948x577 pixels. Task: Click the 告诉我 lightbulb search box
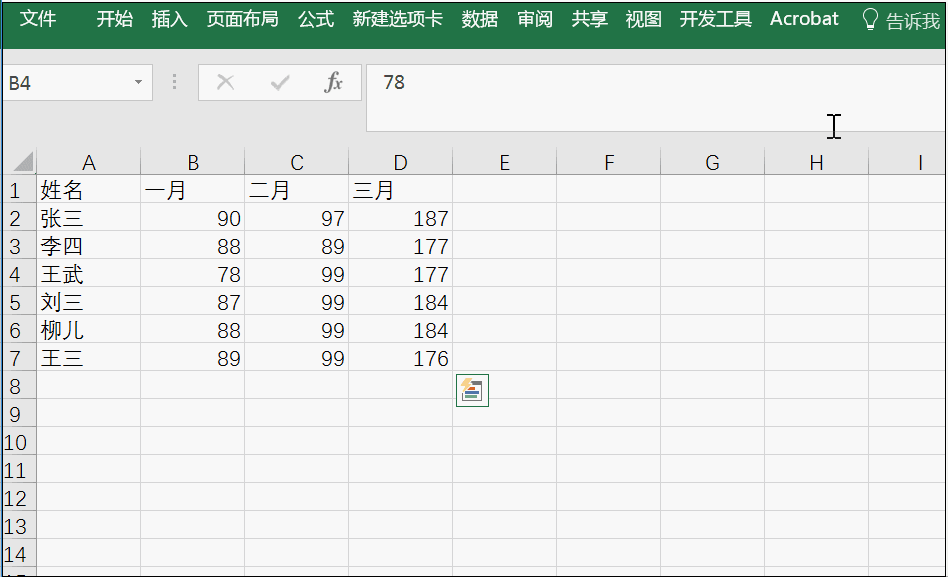click(901, 21)
